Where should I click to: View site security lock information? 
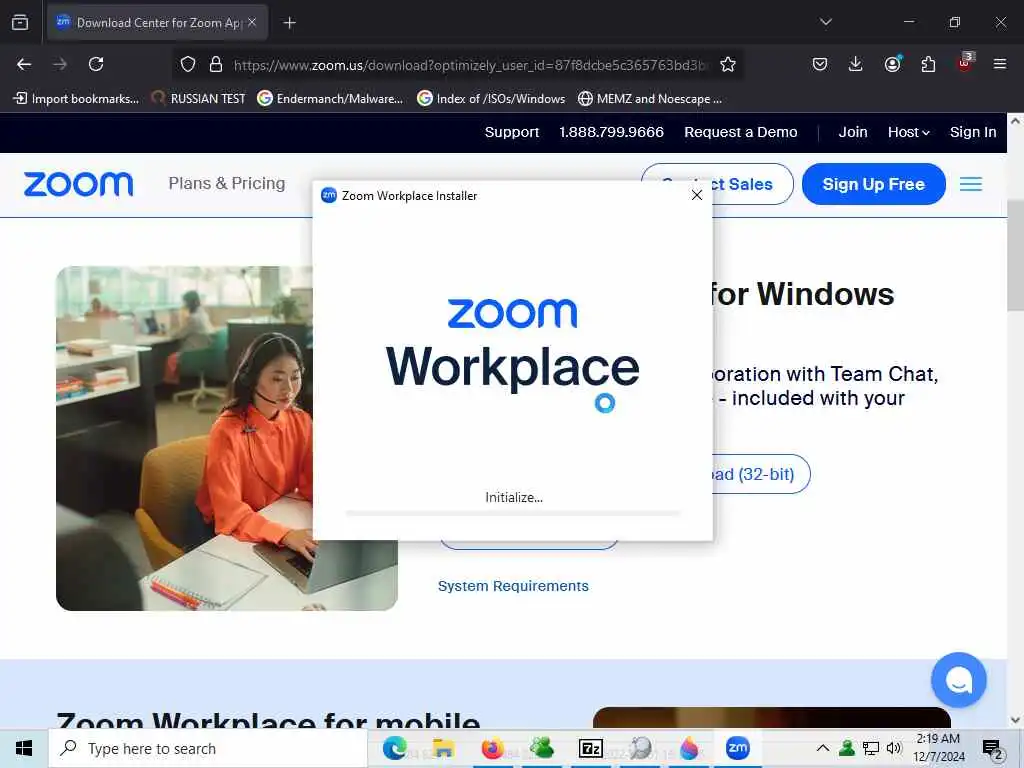click(x=216, y=64)
